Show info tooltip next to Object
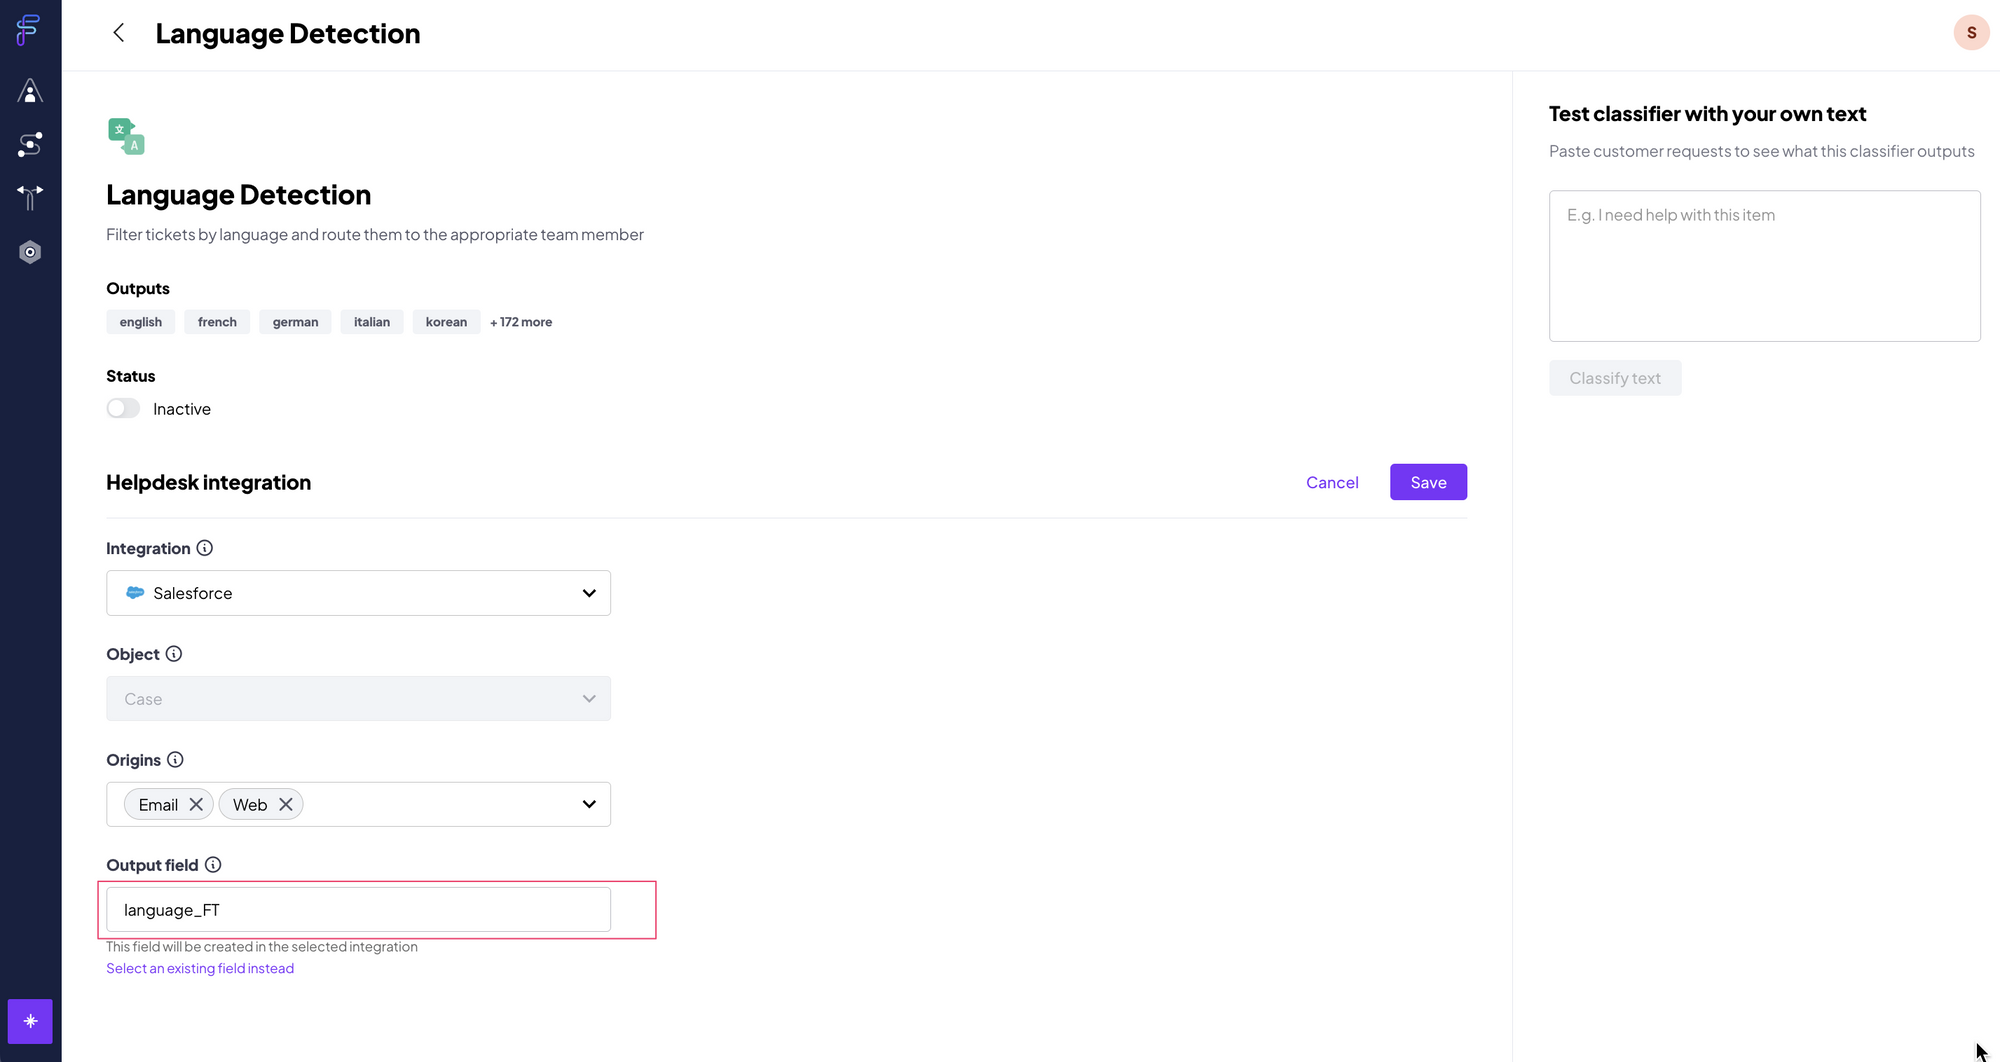Screen dimensions: 2000x1062 click(x=174, y=654)
